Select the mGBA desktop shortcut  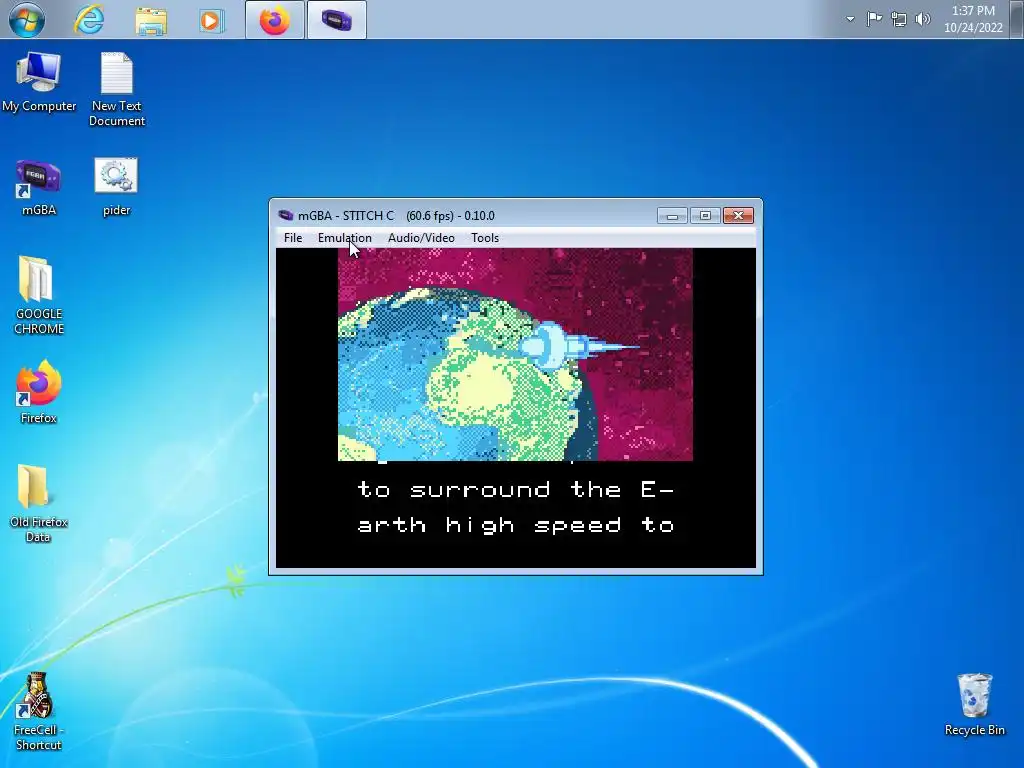(39, 187)
